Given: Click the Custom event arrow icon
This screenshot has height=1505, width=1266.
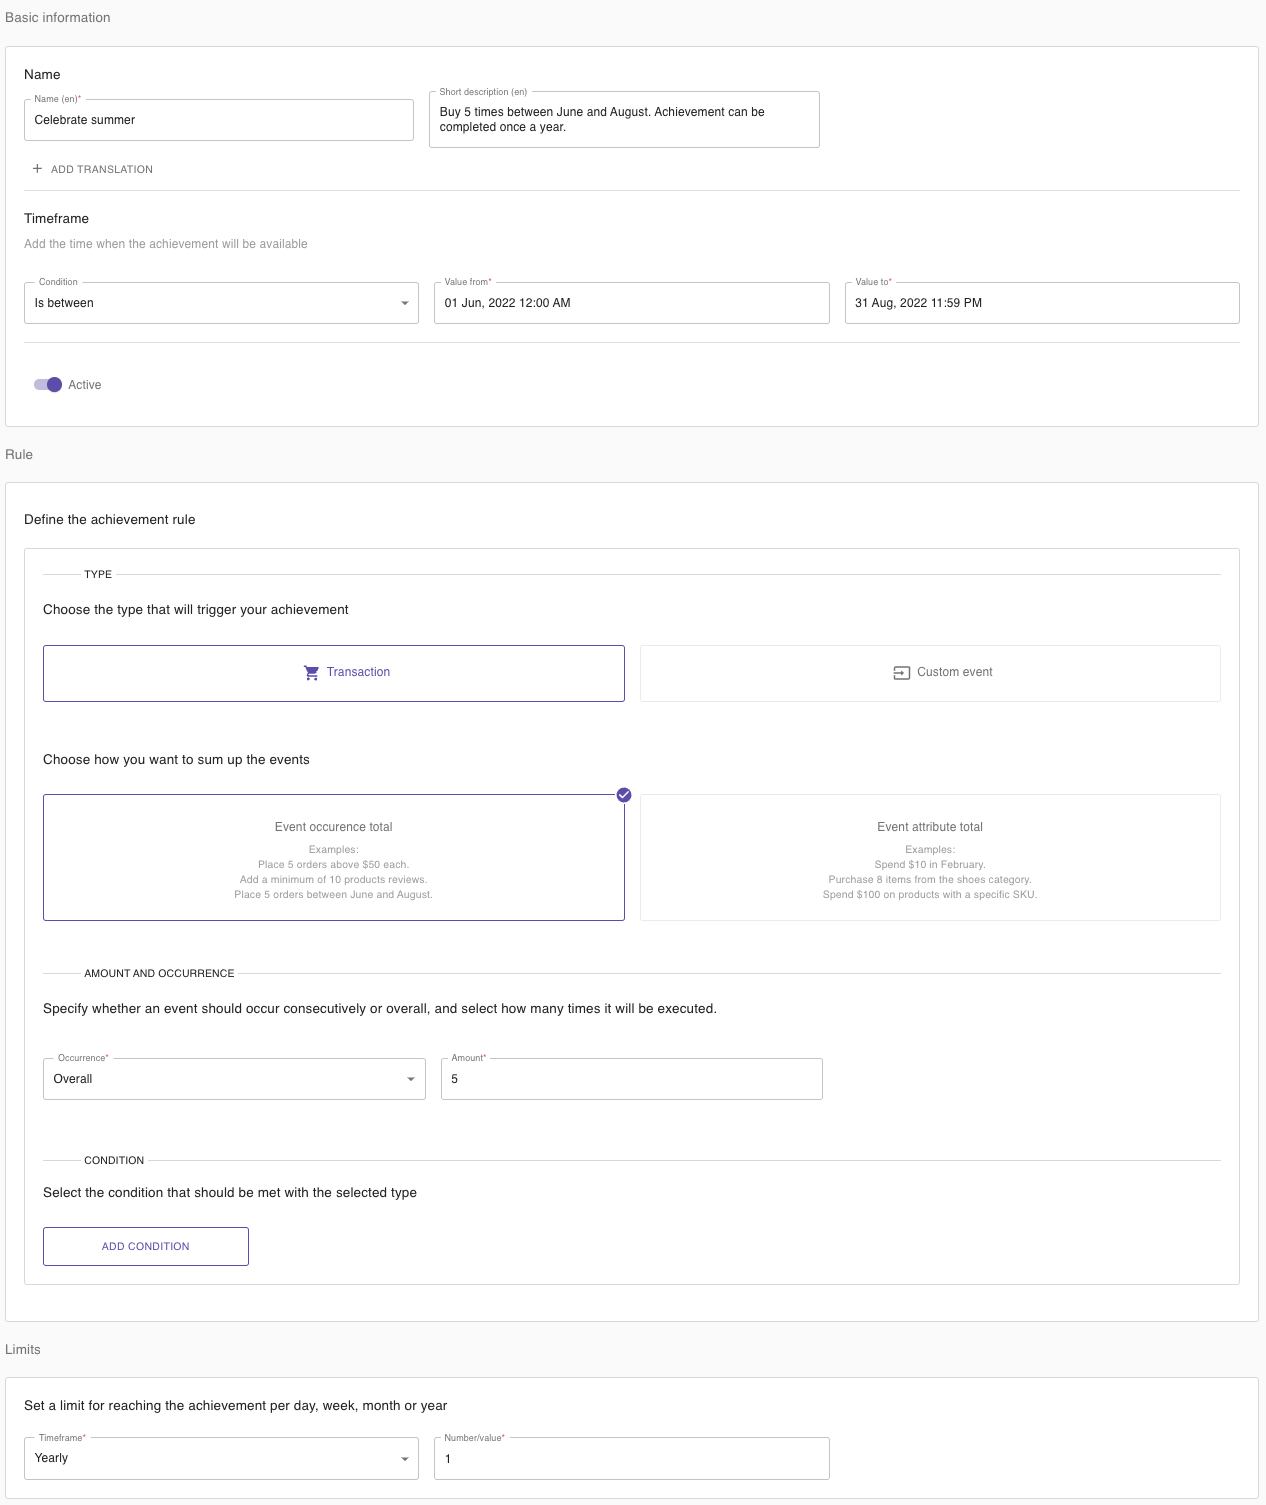Looking at the screenshot, I should pos(901,673).
